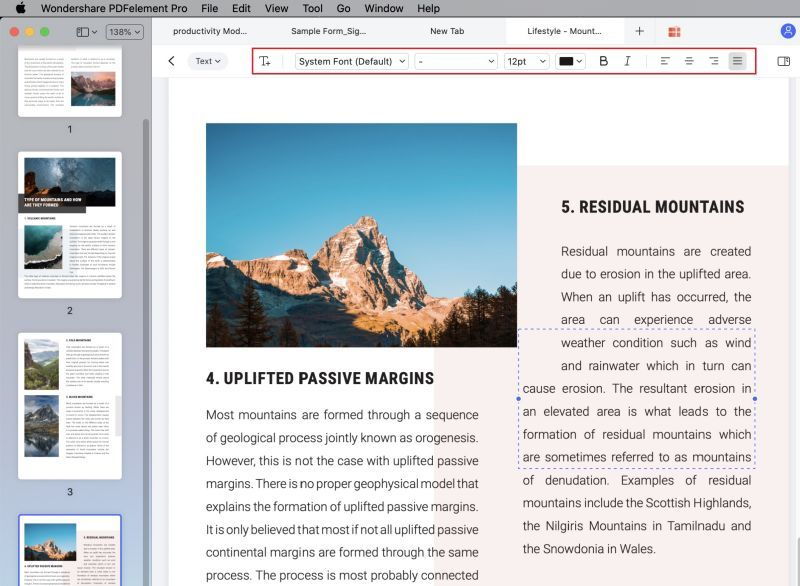Open the text color swatch picker
Viewport: 800px width, 586px height.
click(567, 60)
